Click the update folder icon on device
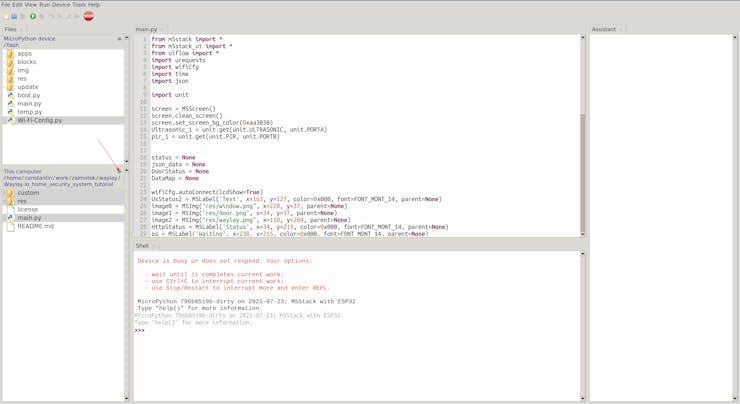This screenshot has height=404, width=740. (10, 87)
